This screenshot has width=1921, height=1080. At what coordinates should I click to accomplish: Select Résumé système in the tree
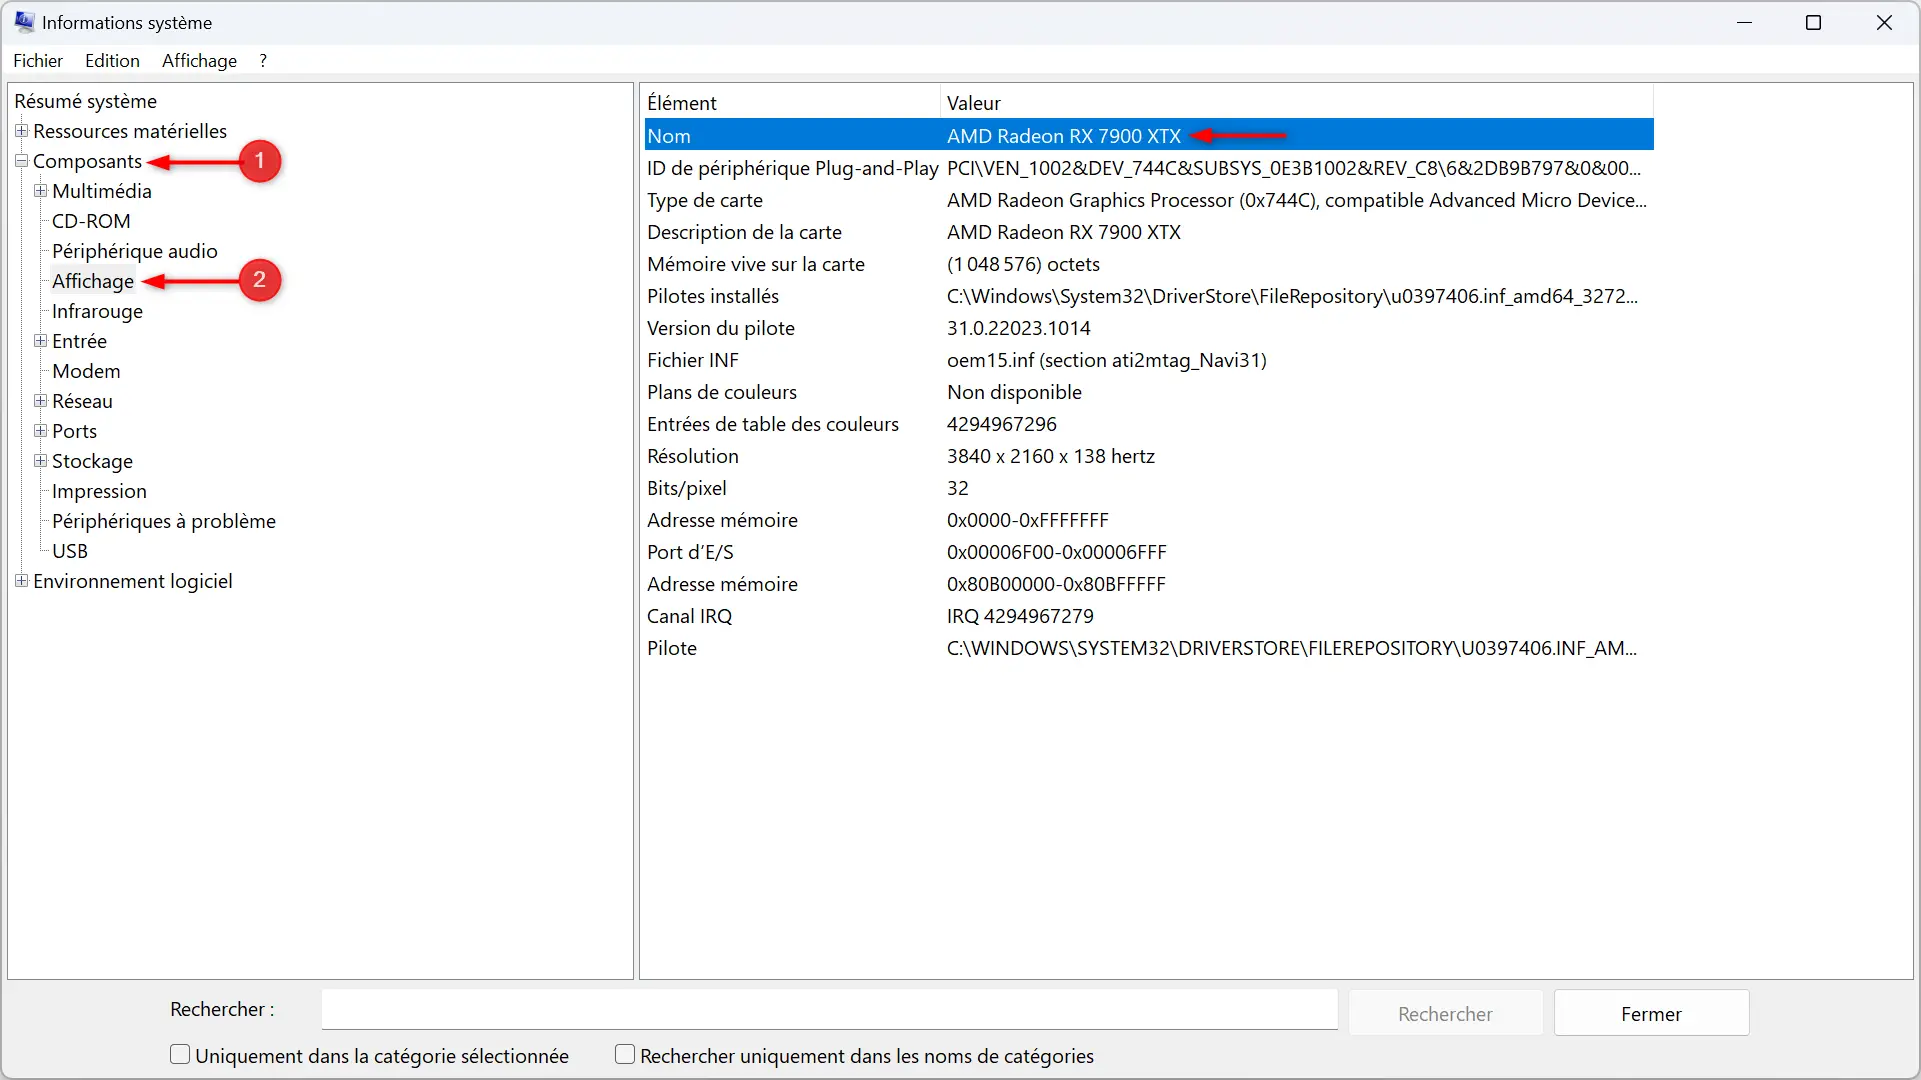click(x=85, y=101)
